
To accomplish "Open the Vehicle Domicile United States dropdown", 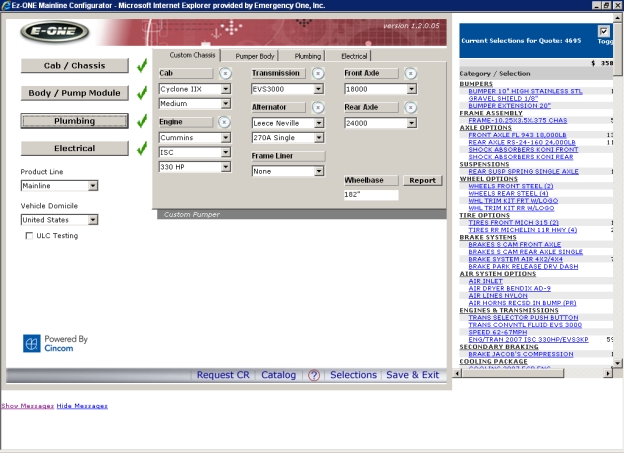I will (x=93, y=220).
